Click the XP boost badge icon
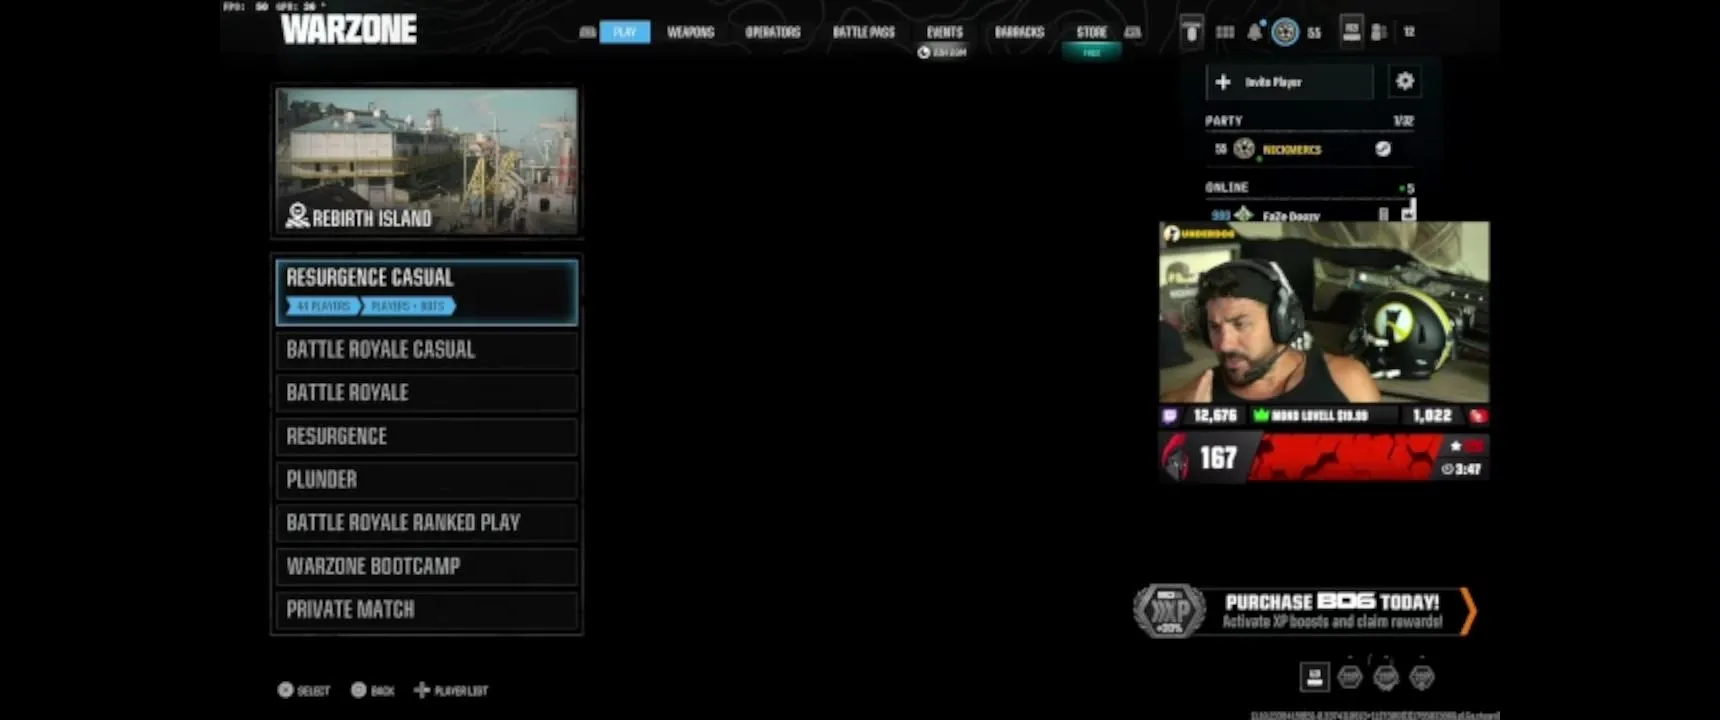 click(1169, 611)
